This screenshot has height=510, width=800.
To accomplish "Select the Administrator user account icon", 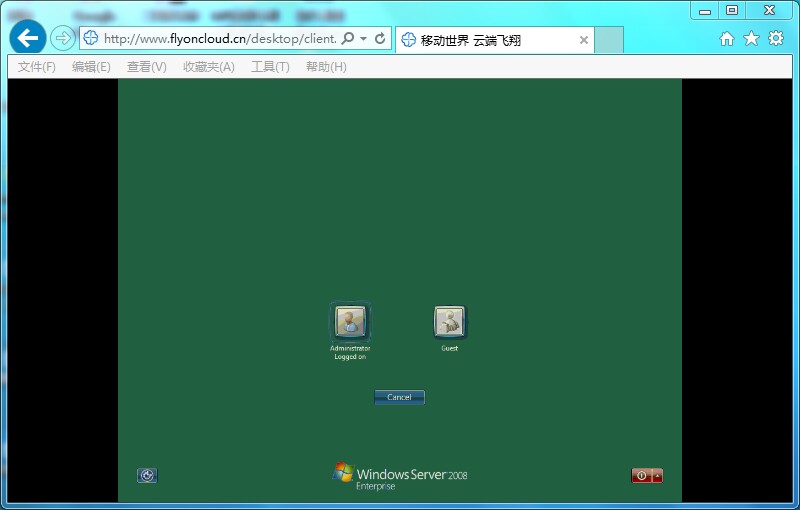I will tap(350, 322).
